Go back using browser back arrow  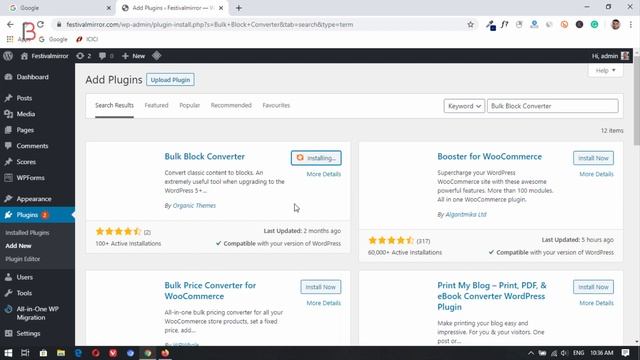(x=10, y=24)
